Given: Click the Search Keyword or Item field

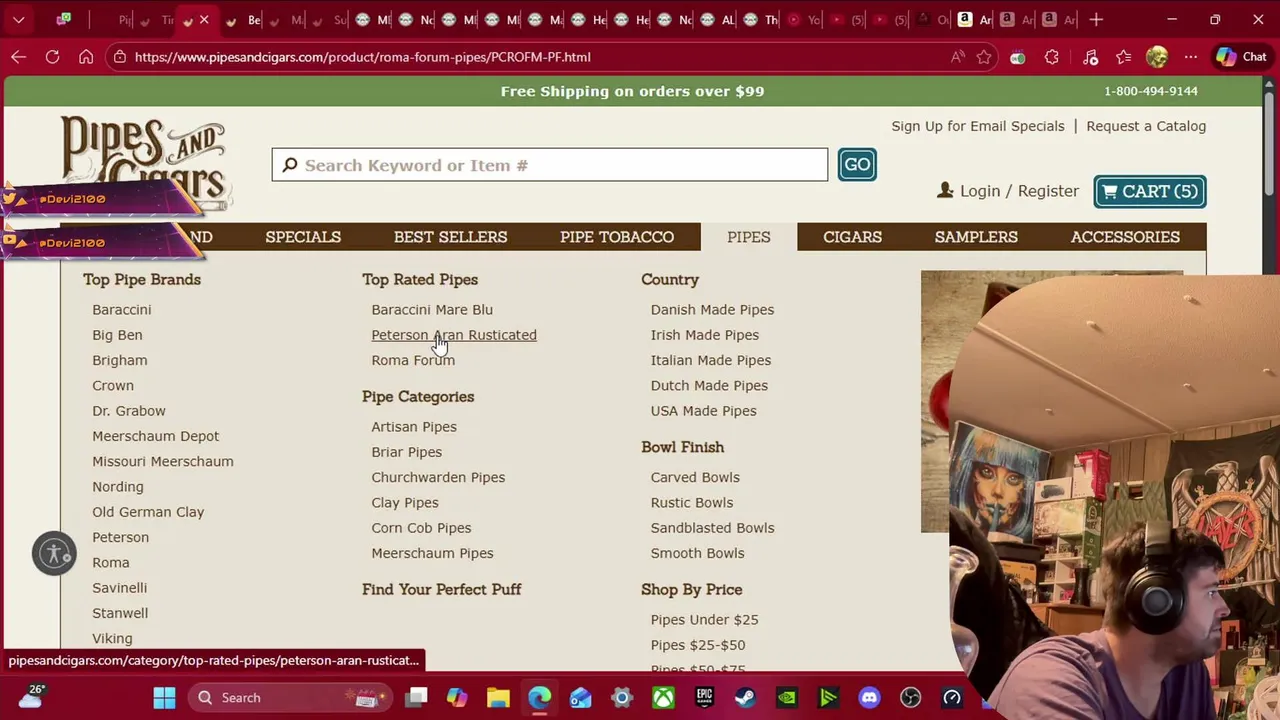Looking at the screenshot, I should (x=550, y=165).
